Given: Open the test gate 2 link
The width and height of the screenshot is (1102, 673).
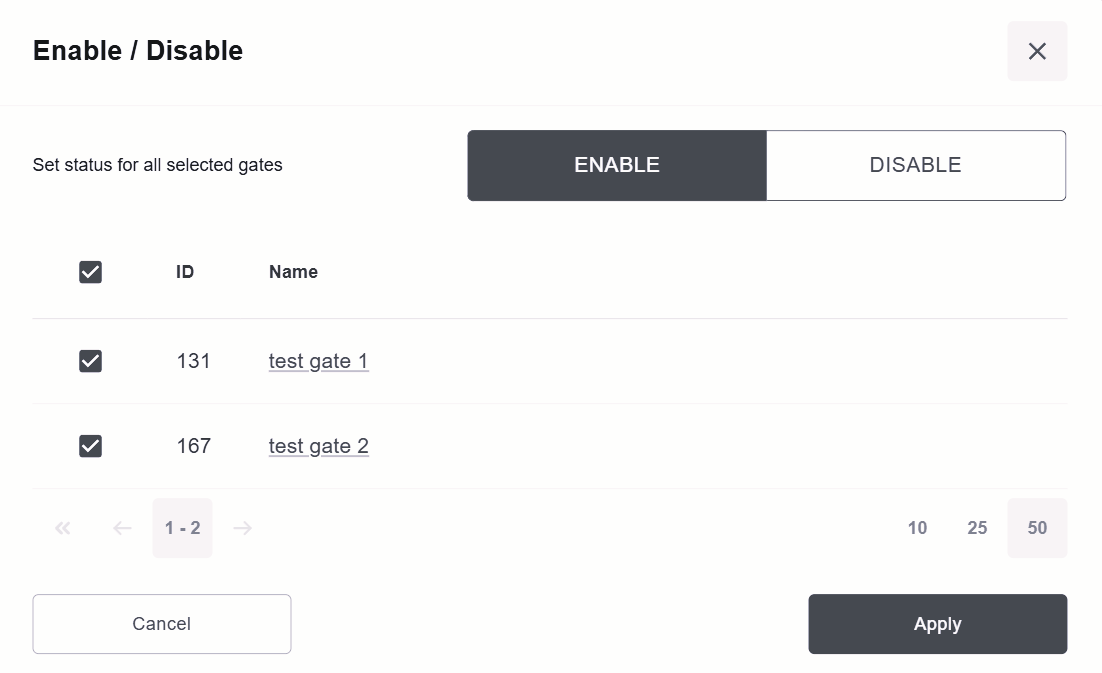Looking at the screenshot, I should (318, 446).
